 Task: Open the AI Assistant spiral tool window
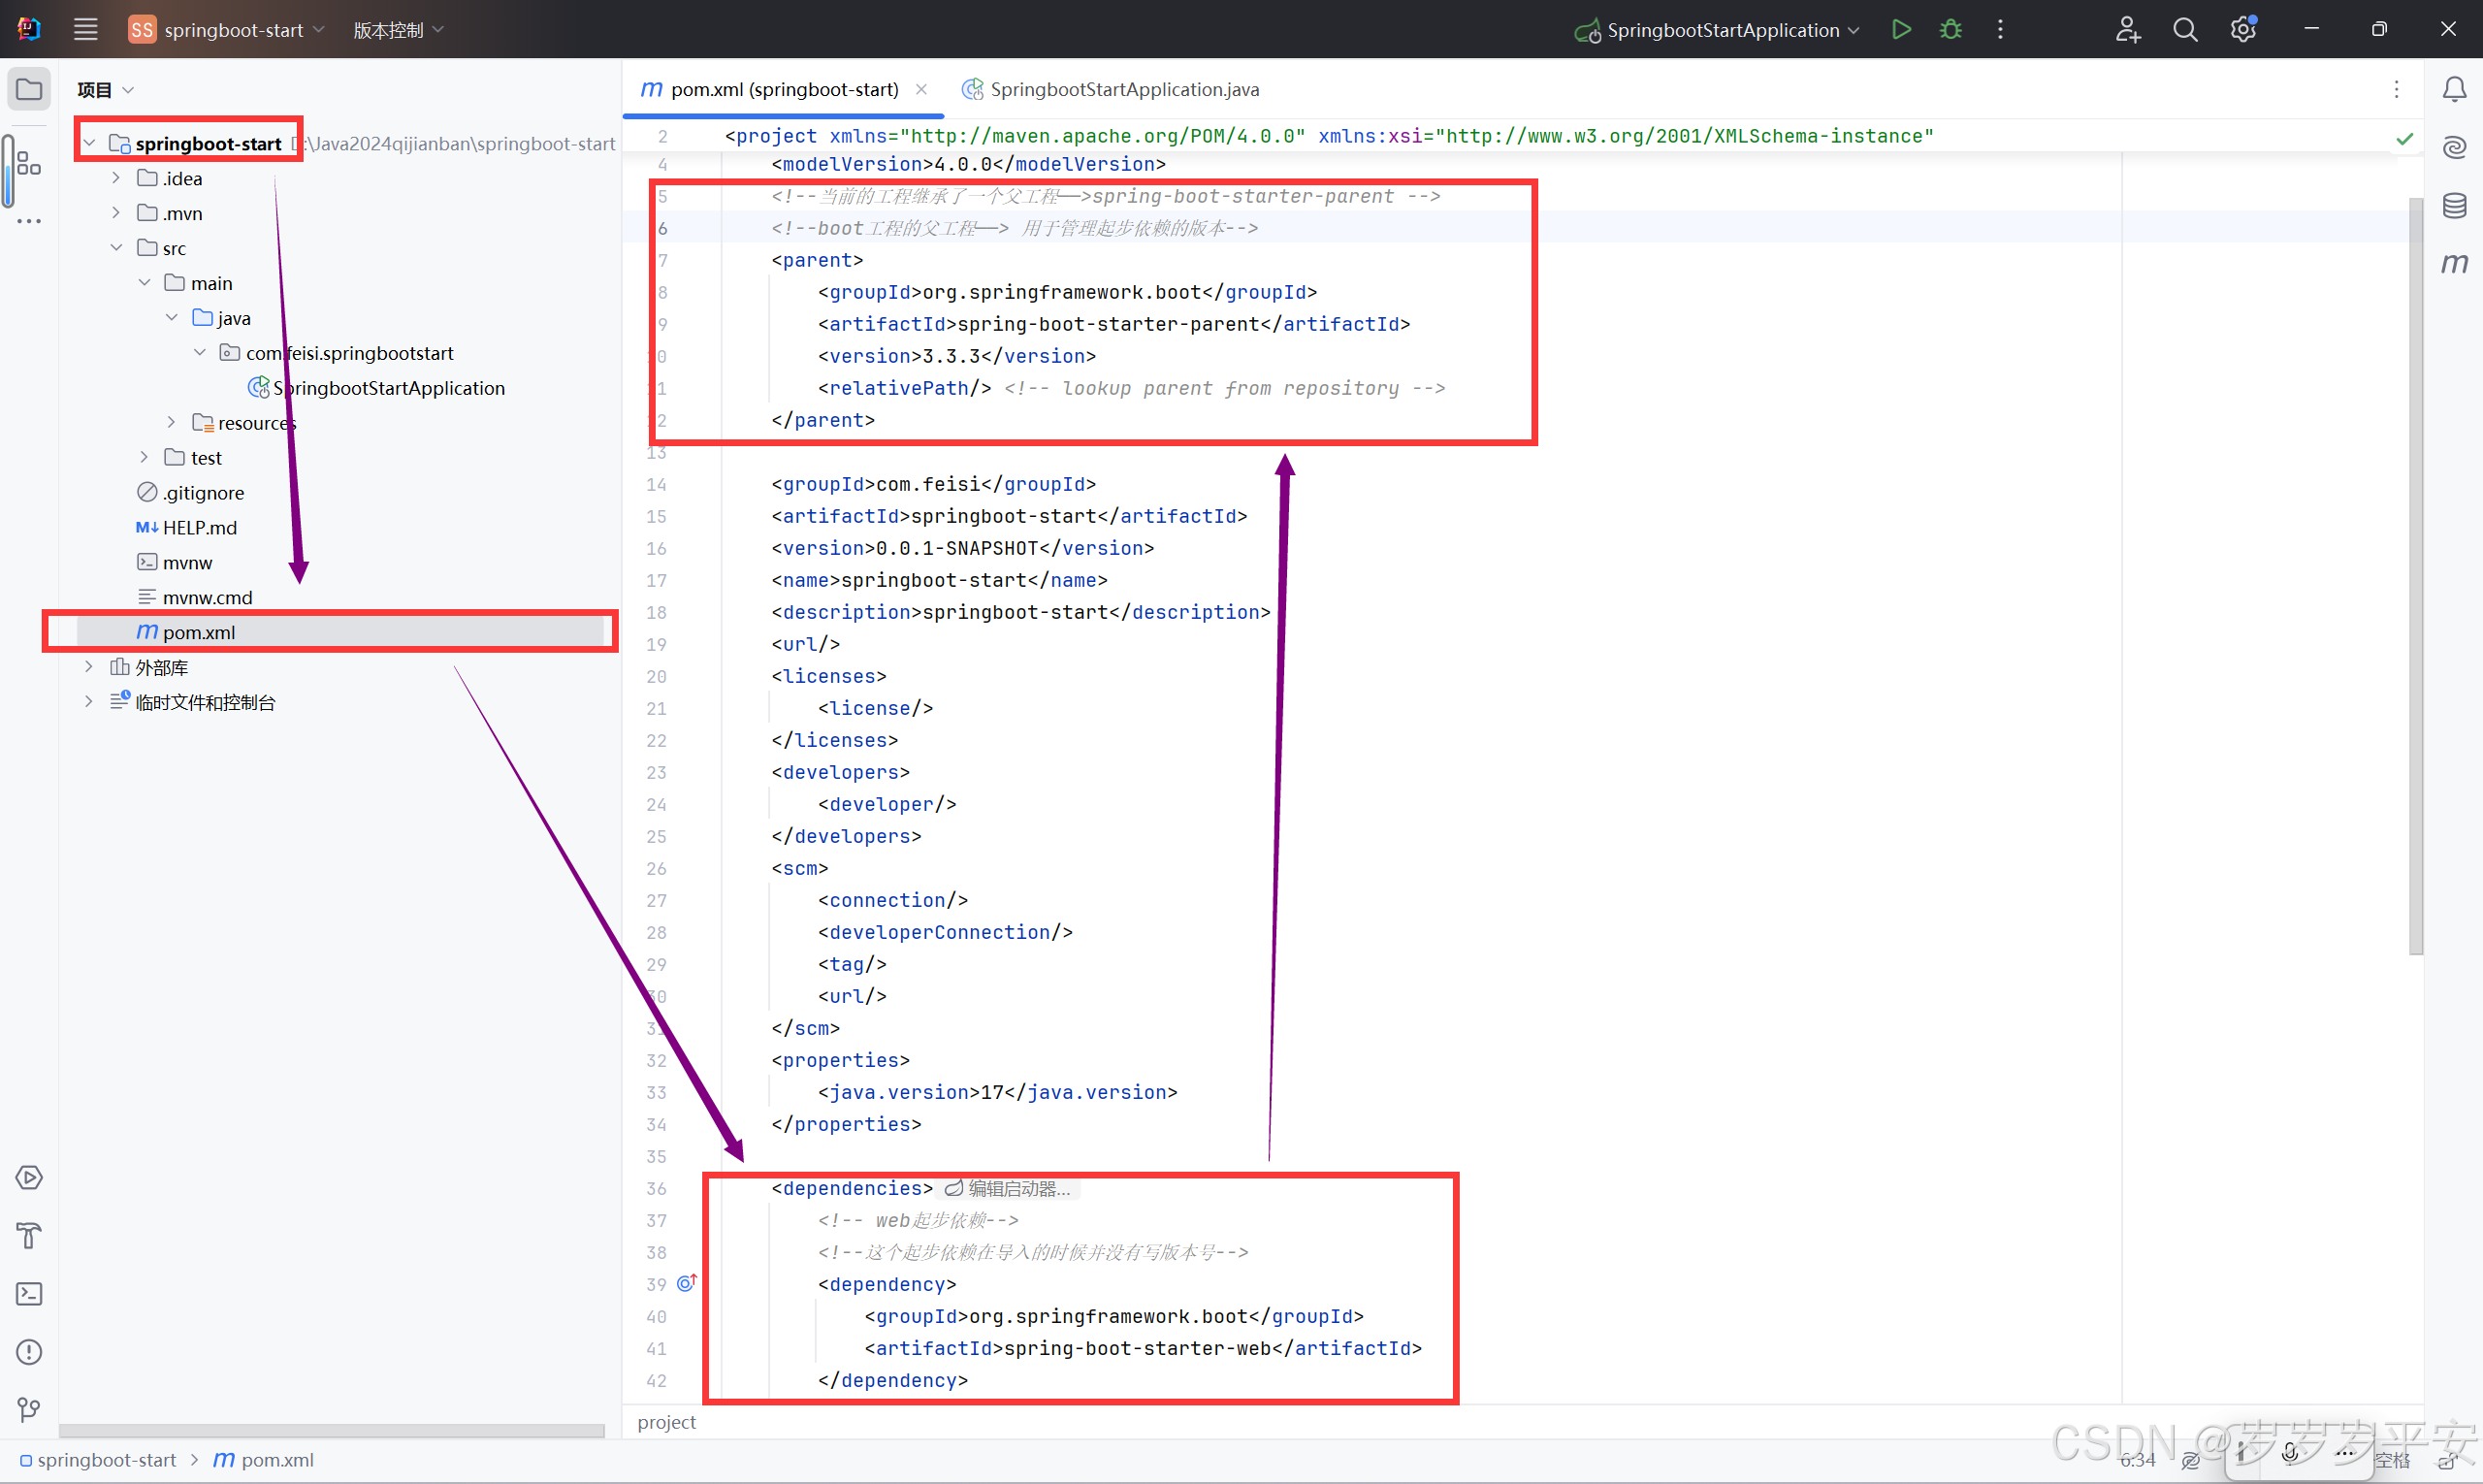coord(2454,147)
